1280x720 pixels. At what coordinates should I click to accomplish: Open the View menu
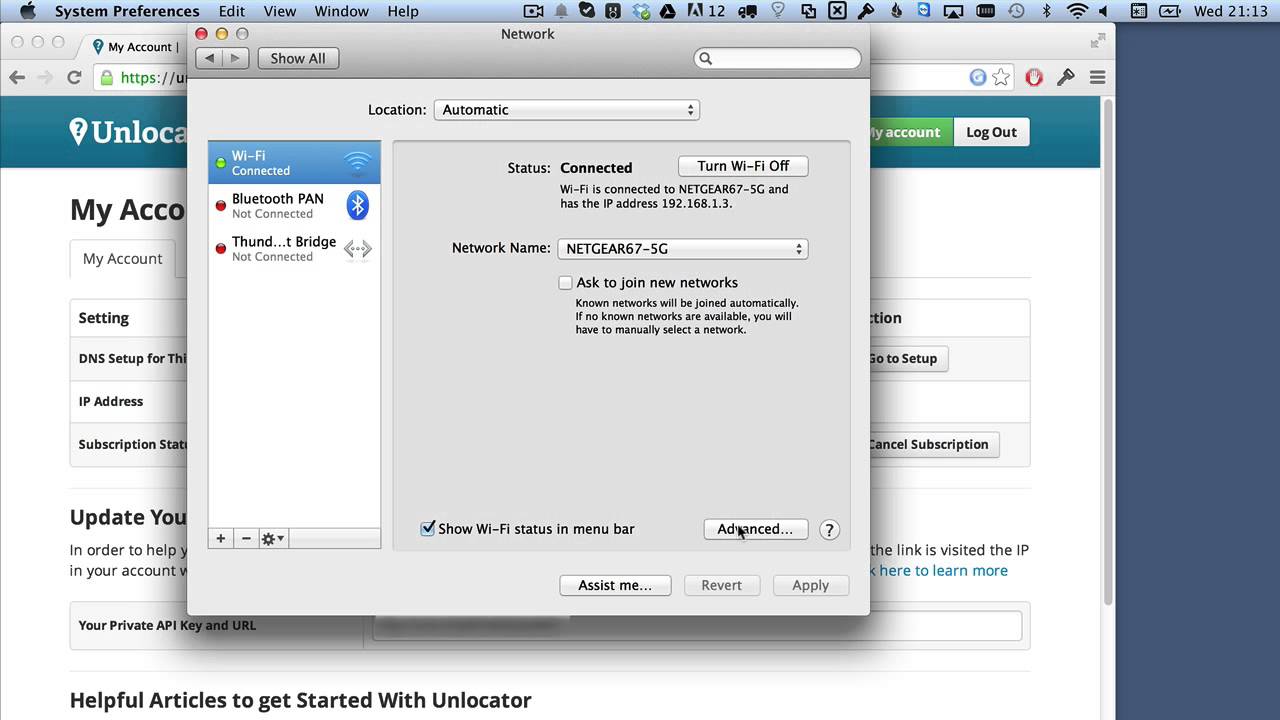(x=280, y=11)
